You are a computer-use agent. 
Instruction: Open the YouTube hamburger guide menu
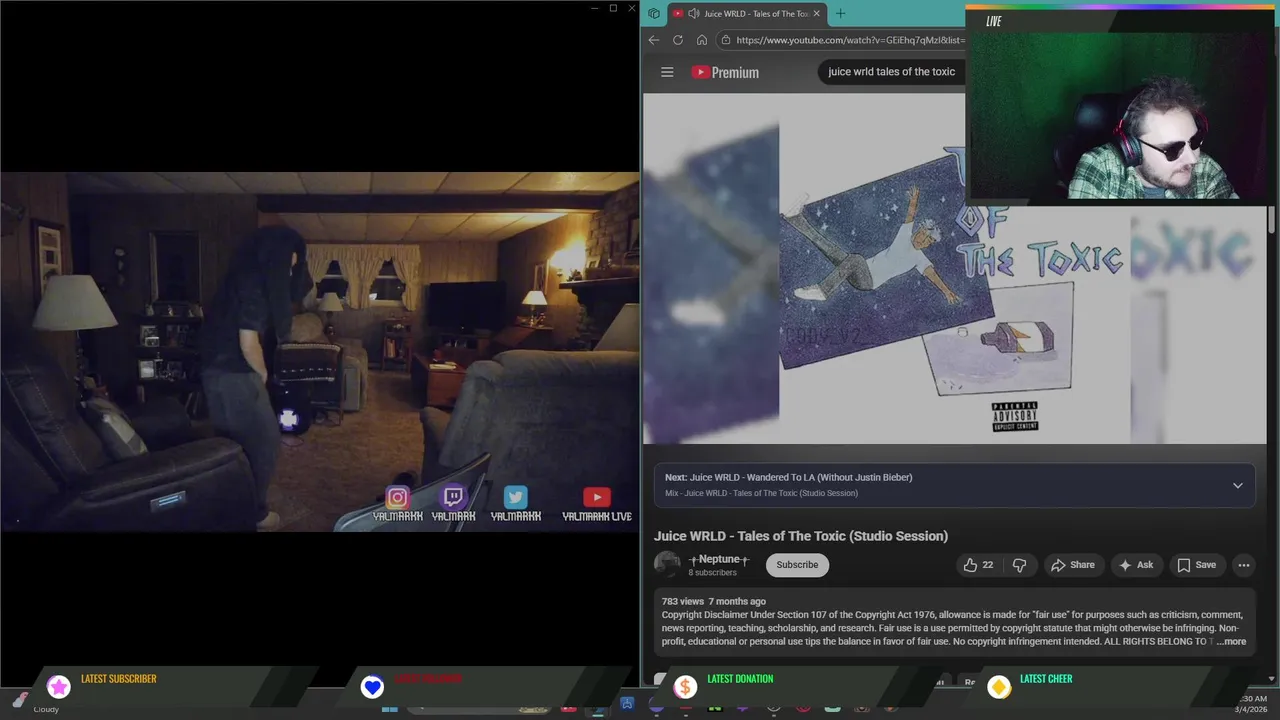click(667, 72)
